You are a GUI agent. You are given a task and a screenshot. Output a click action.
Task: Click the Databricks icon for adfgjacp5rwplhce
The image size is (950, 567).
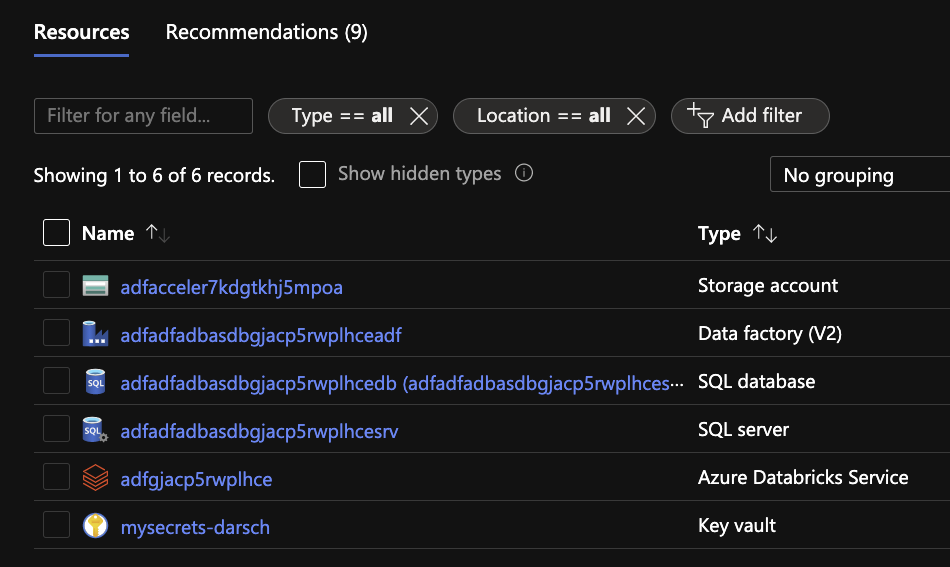[95, 477]
